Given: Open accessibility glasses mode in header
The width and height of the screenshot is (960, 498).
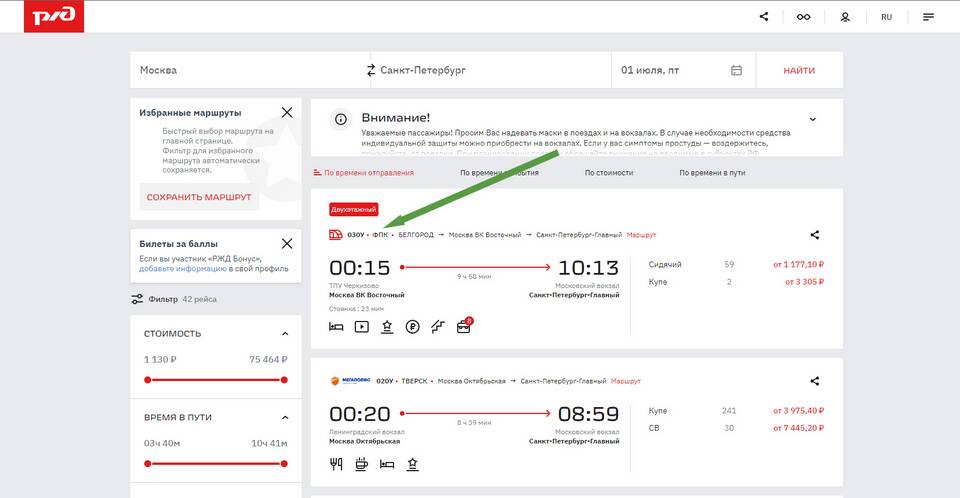Looking at the screenshot, I should pos(803,17).
